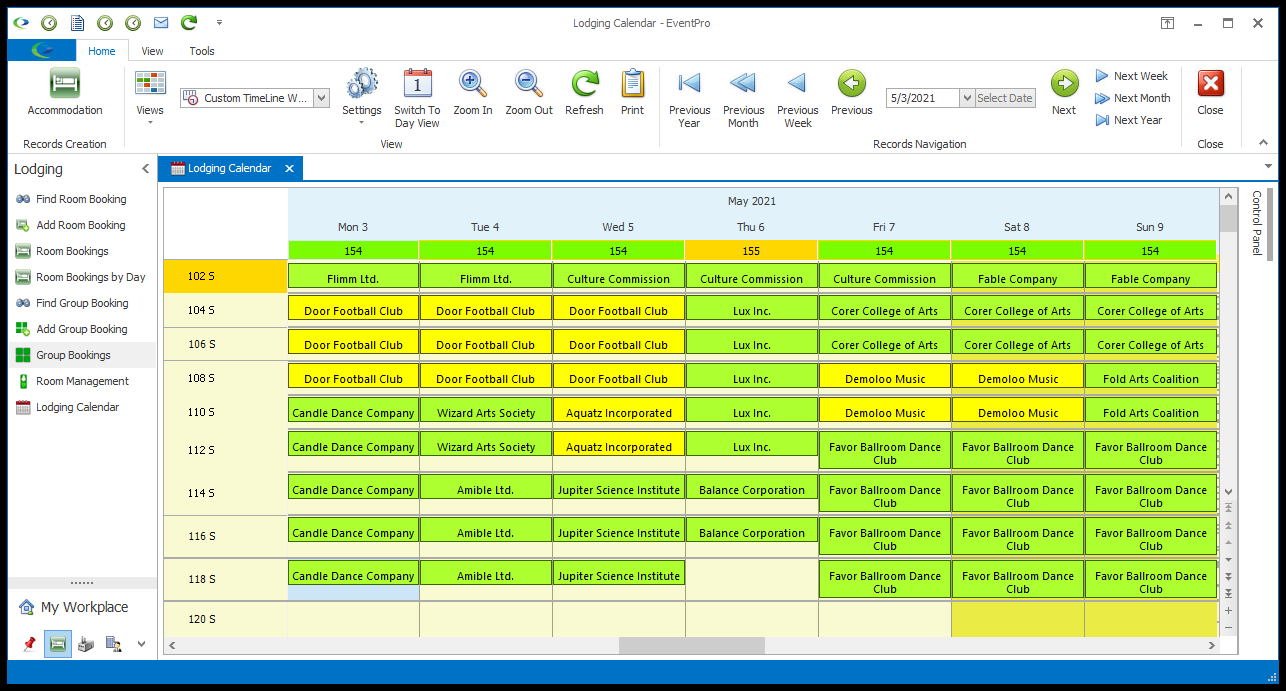The width and height of the screenshot is (1286, 691).
Task: Switch to the Tools ribbon tab
Action: click(x=202, y=51)
